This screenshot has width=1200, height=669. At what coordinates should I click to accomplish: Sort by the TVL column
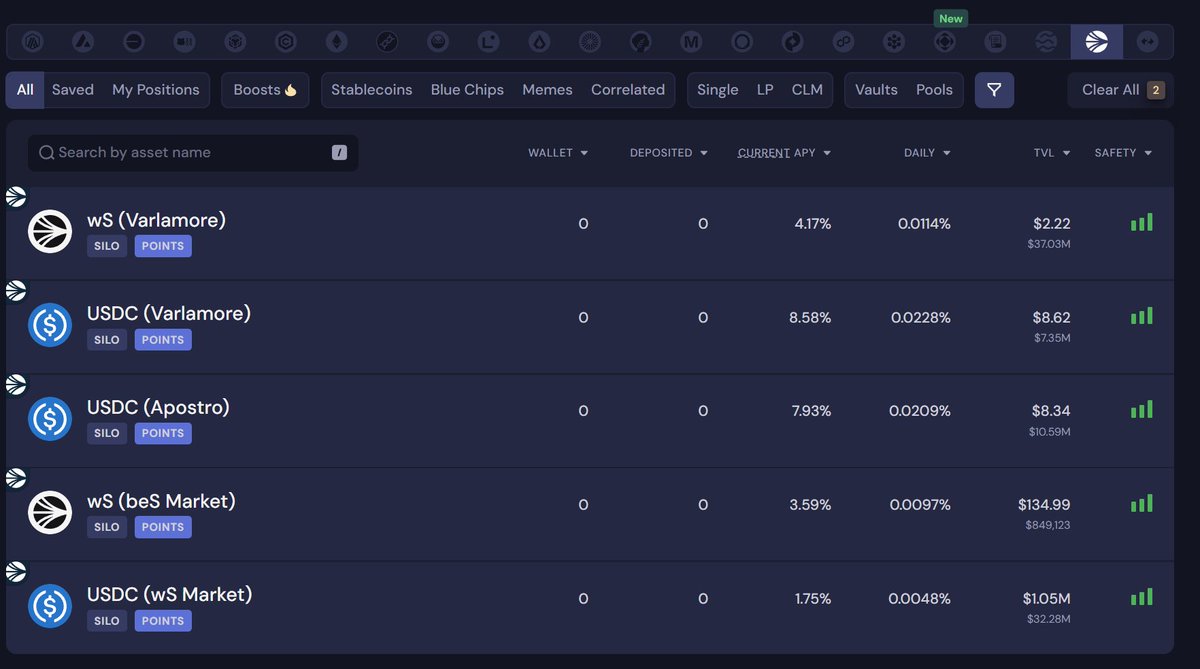[1052, 153]
